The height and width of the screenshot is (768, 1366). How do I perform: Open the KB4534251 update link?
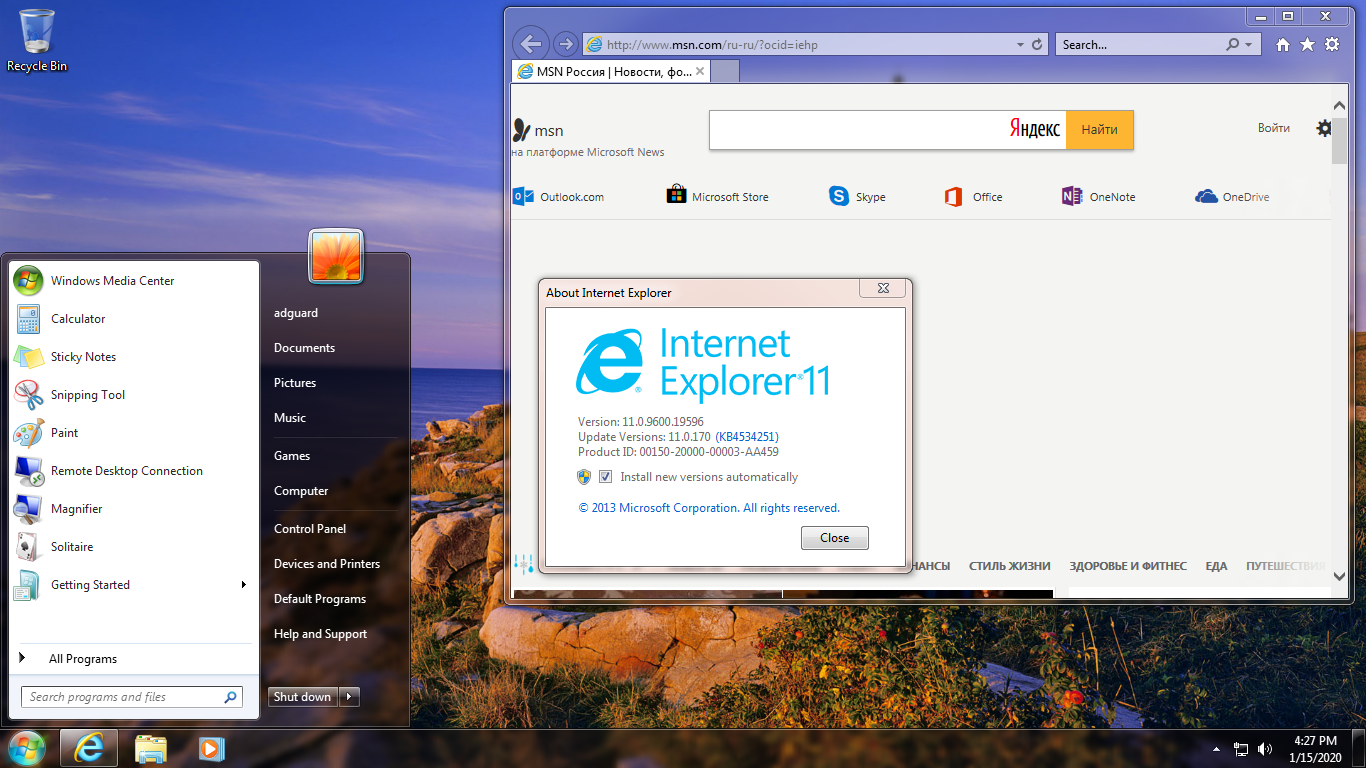click(x=747, y=437)
